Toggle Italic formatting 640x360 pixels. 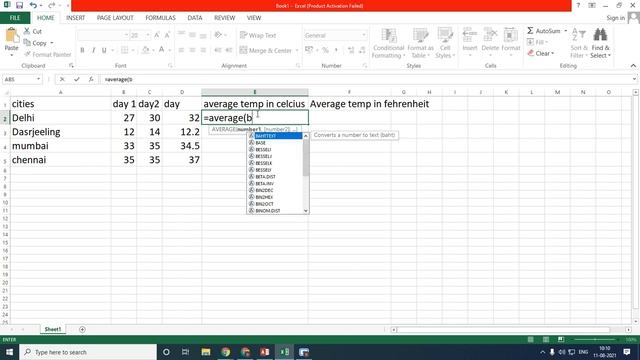tap(93, 50)
